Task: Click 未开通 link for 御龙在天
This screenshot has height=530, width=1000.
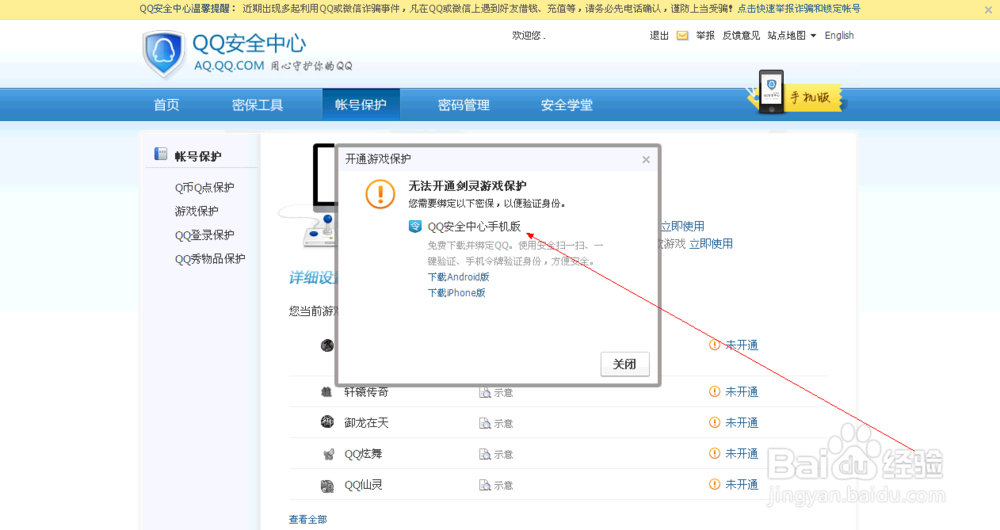Action: pyautogui.click(x=742, y=422)
